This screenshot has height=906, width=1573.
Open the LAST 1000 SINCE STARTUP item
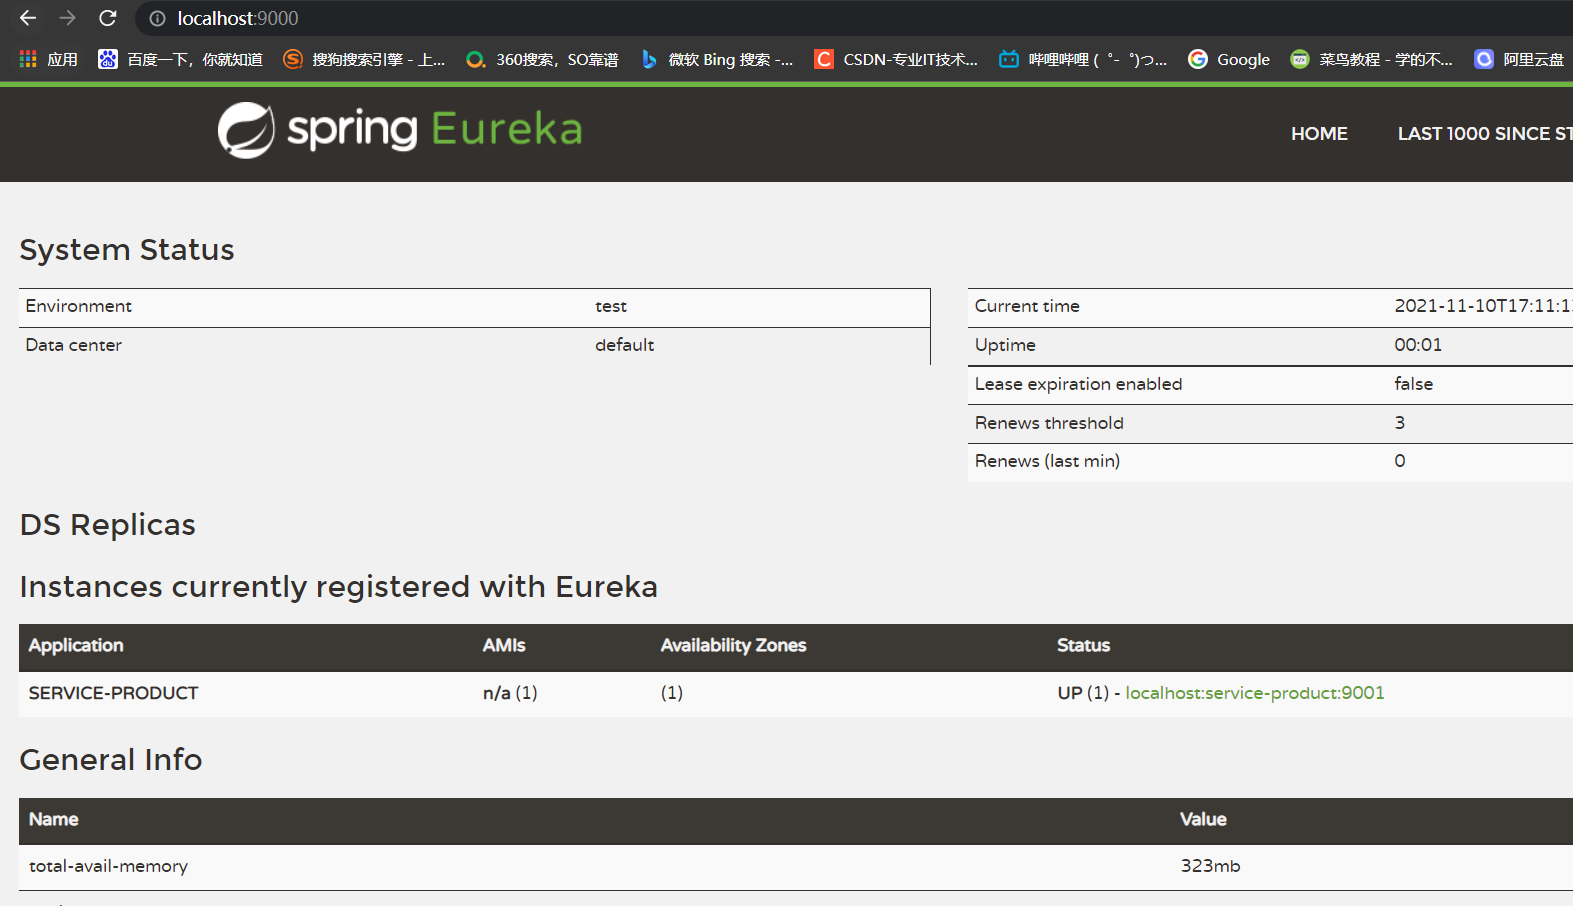pyautogui.click(x=1485, y=133)
